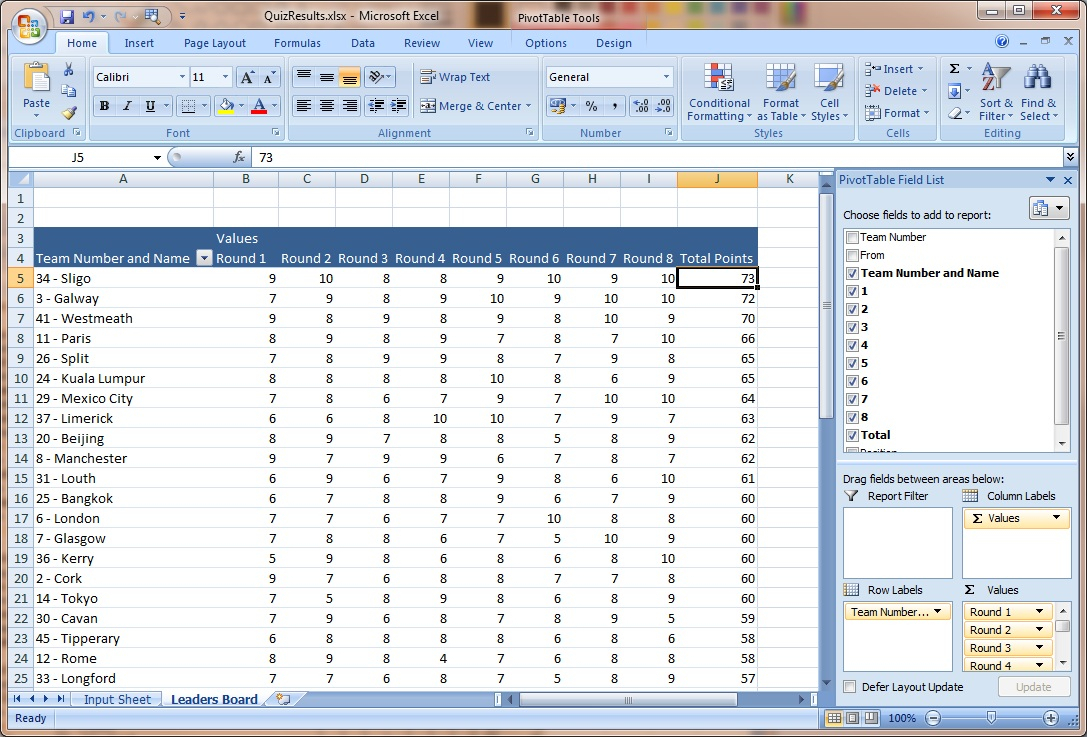Viewport: 1087px width, 737px height.
Task: Apply Bold formatting from the ribbon
Action: pos(104,106)
